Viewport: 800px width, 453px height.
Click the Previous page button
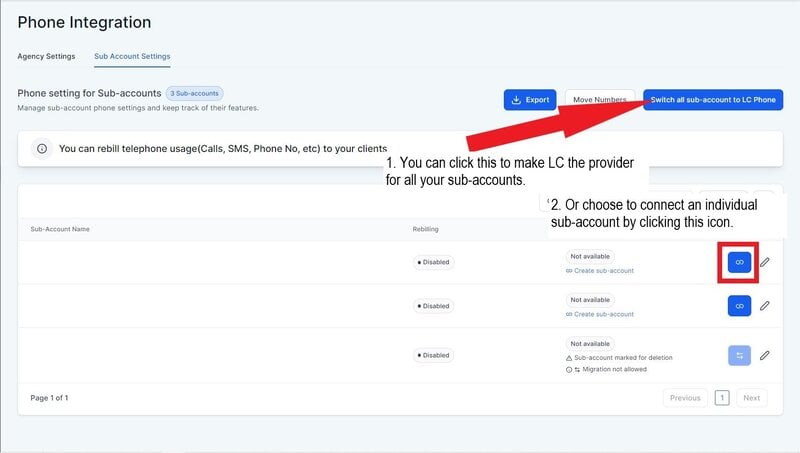(685, 398)
